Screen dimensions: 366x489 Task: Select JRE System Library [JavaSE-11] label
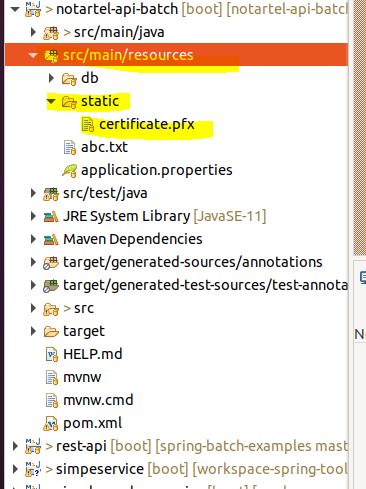[165, 216]
